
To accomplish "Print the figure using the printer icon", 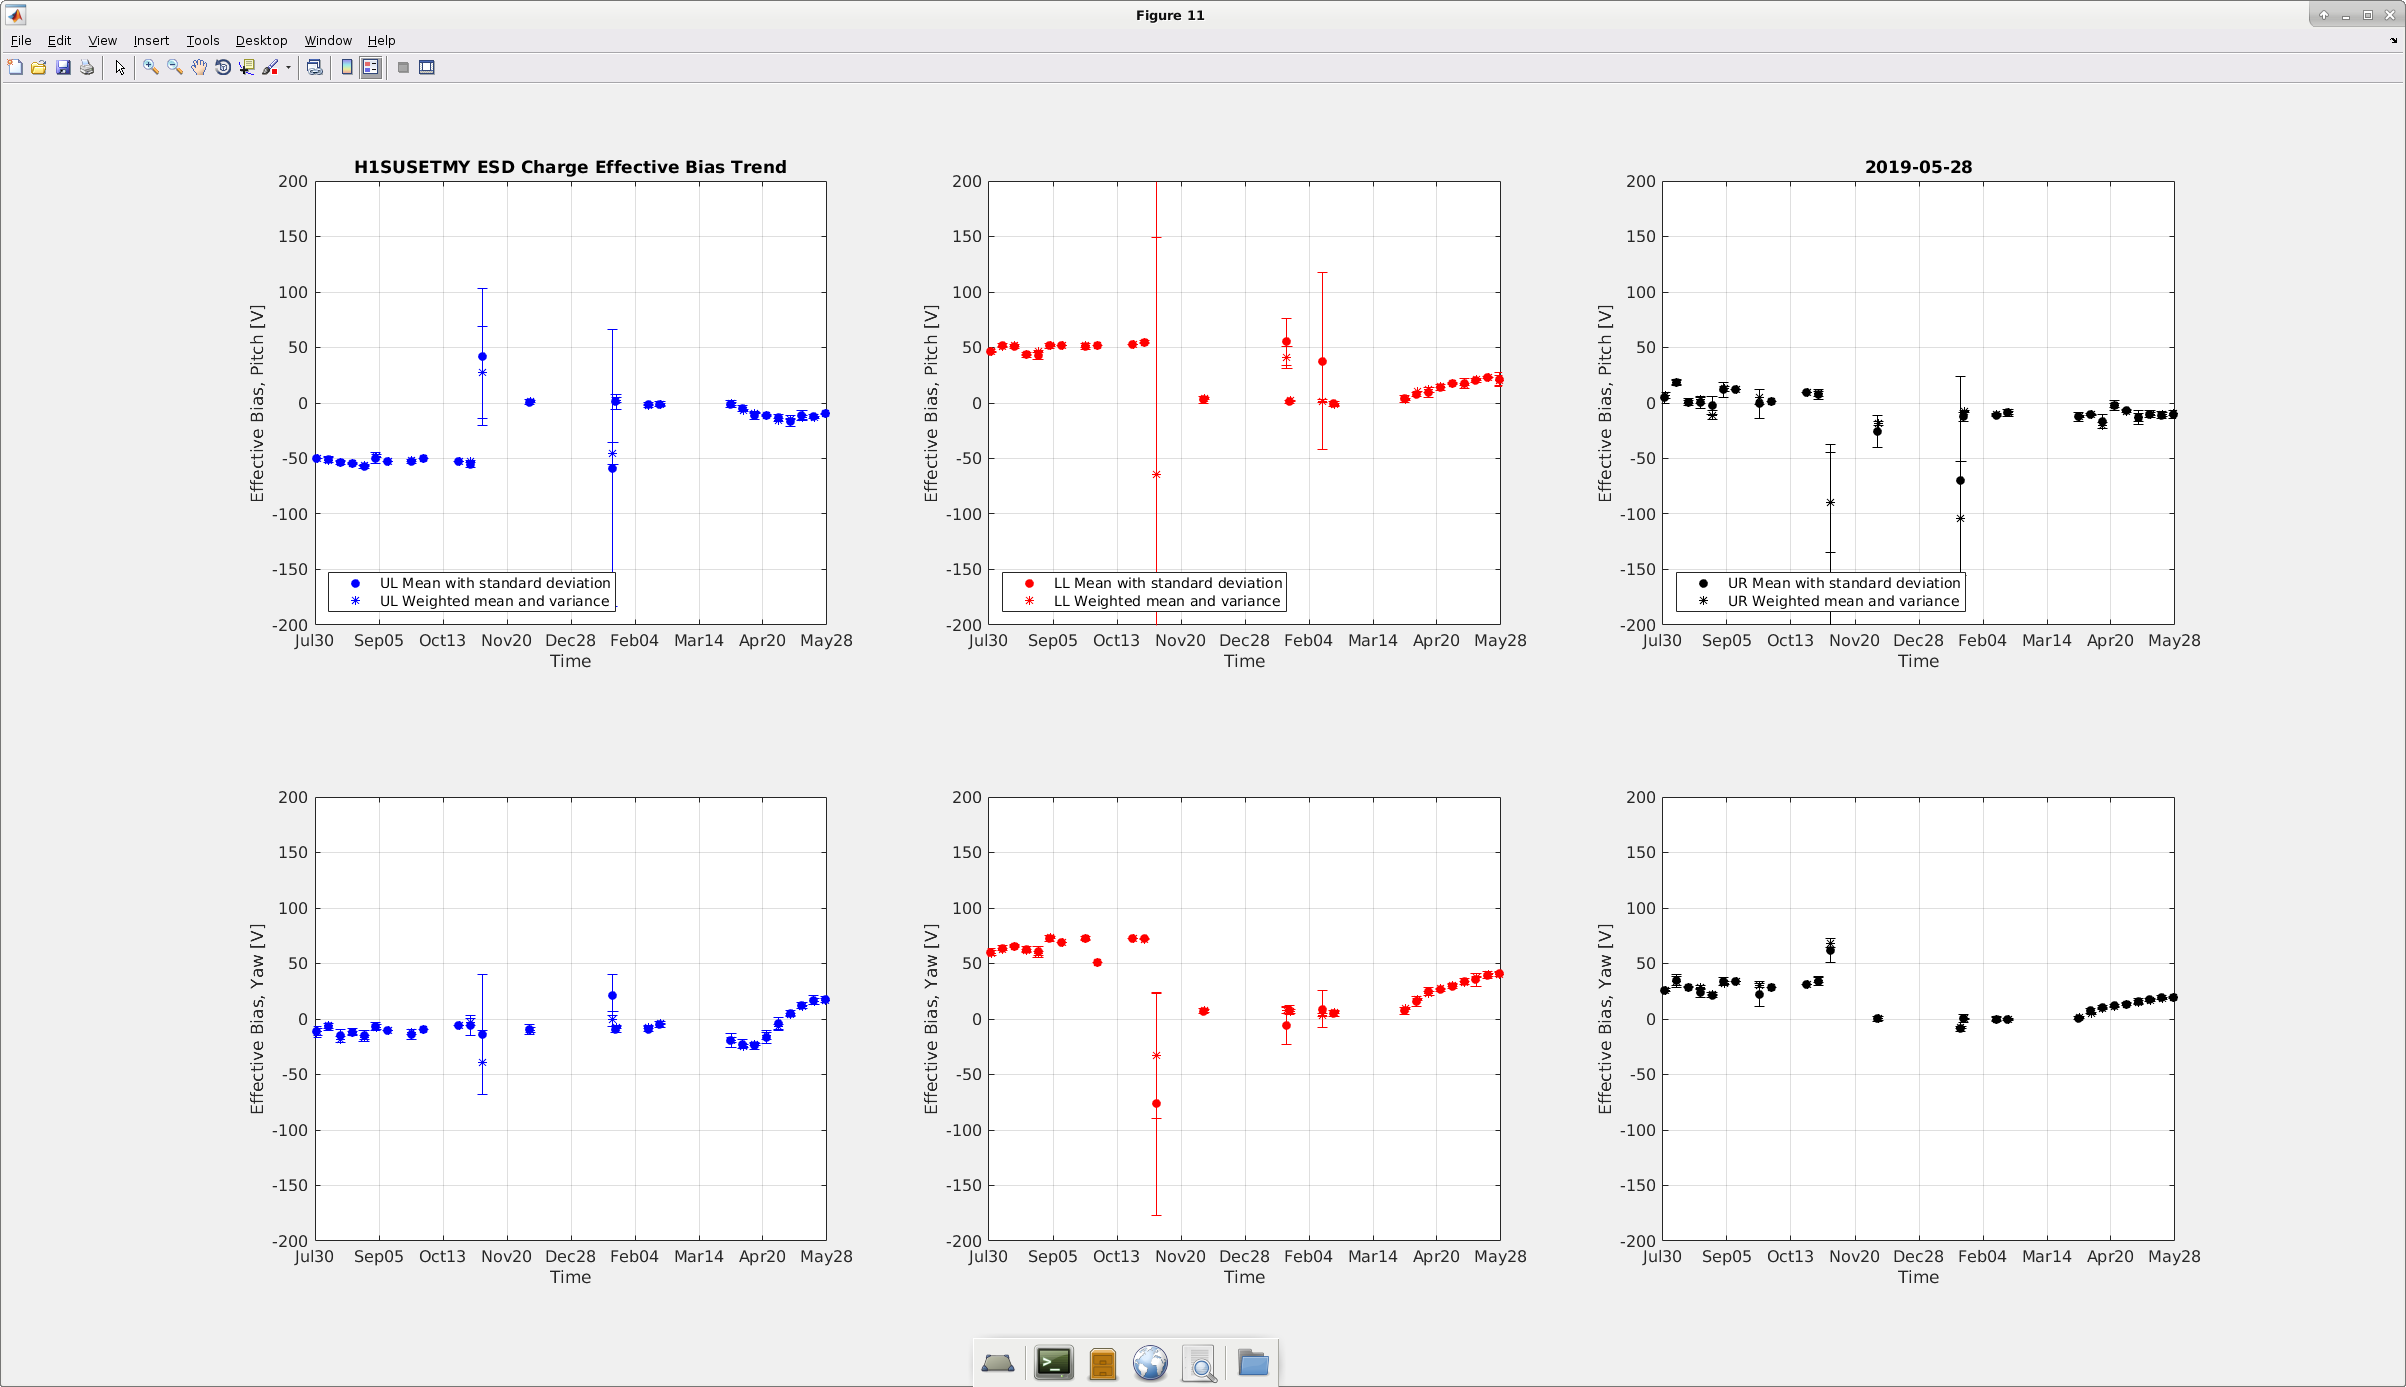I will pyautogui.click(x=87, y=68).
